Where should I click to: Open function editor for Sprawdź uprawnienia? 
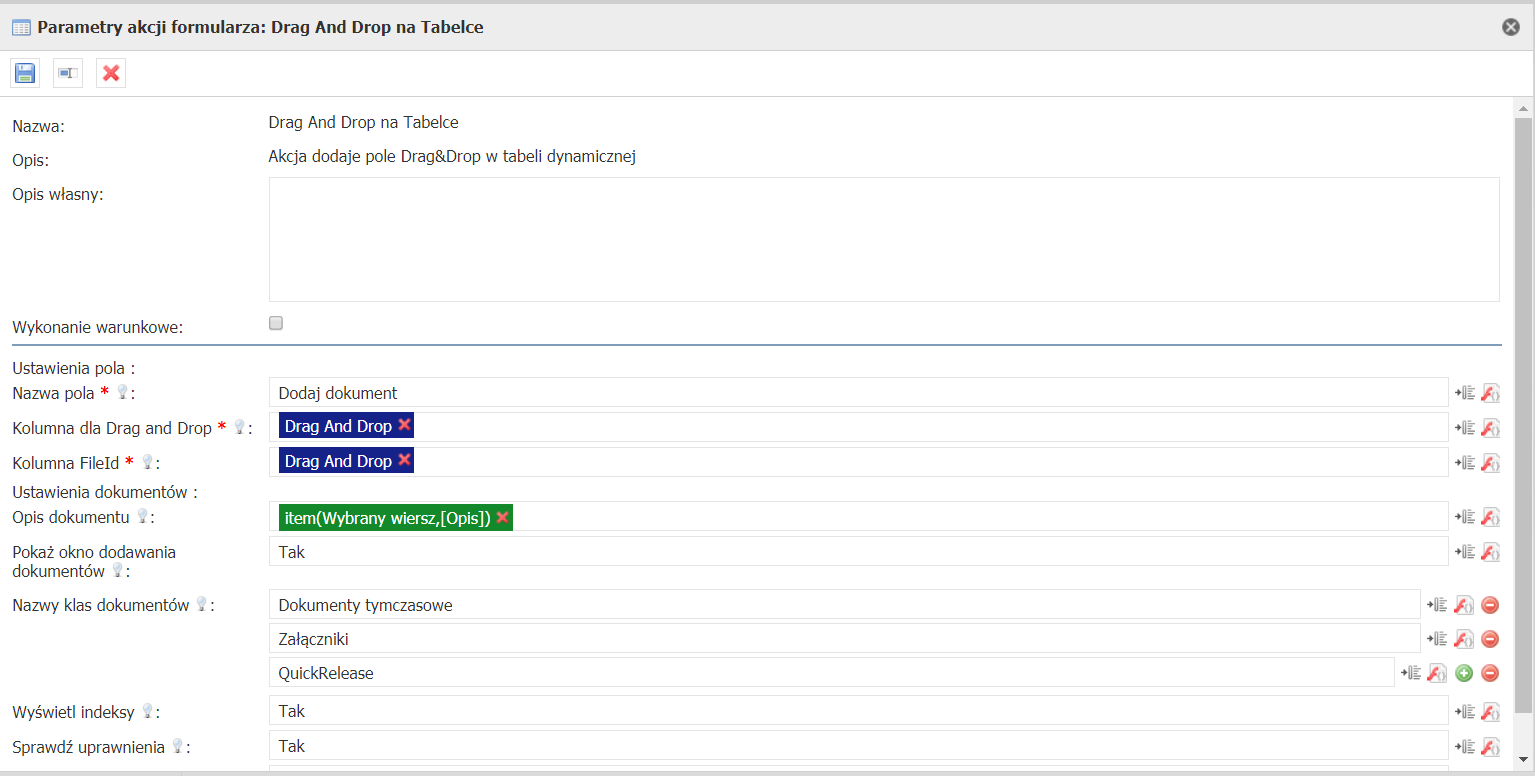coord(1490,746)
